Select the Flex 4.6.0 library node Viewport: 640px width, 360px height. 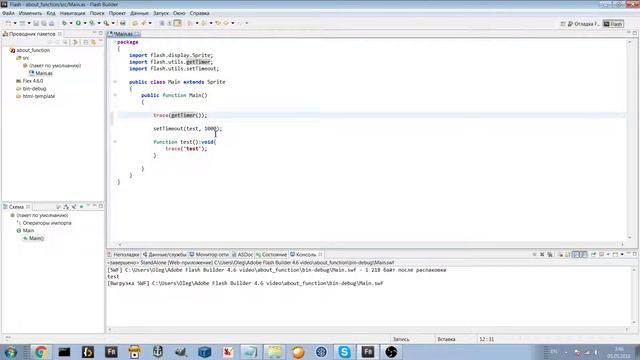point(33,81)
